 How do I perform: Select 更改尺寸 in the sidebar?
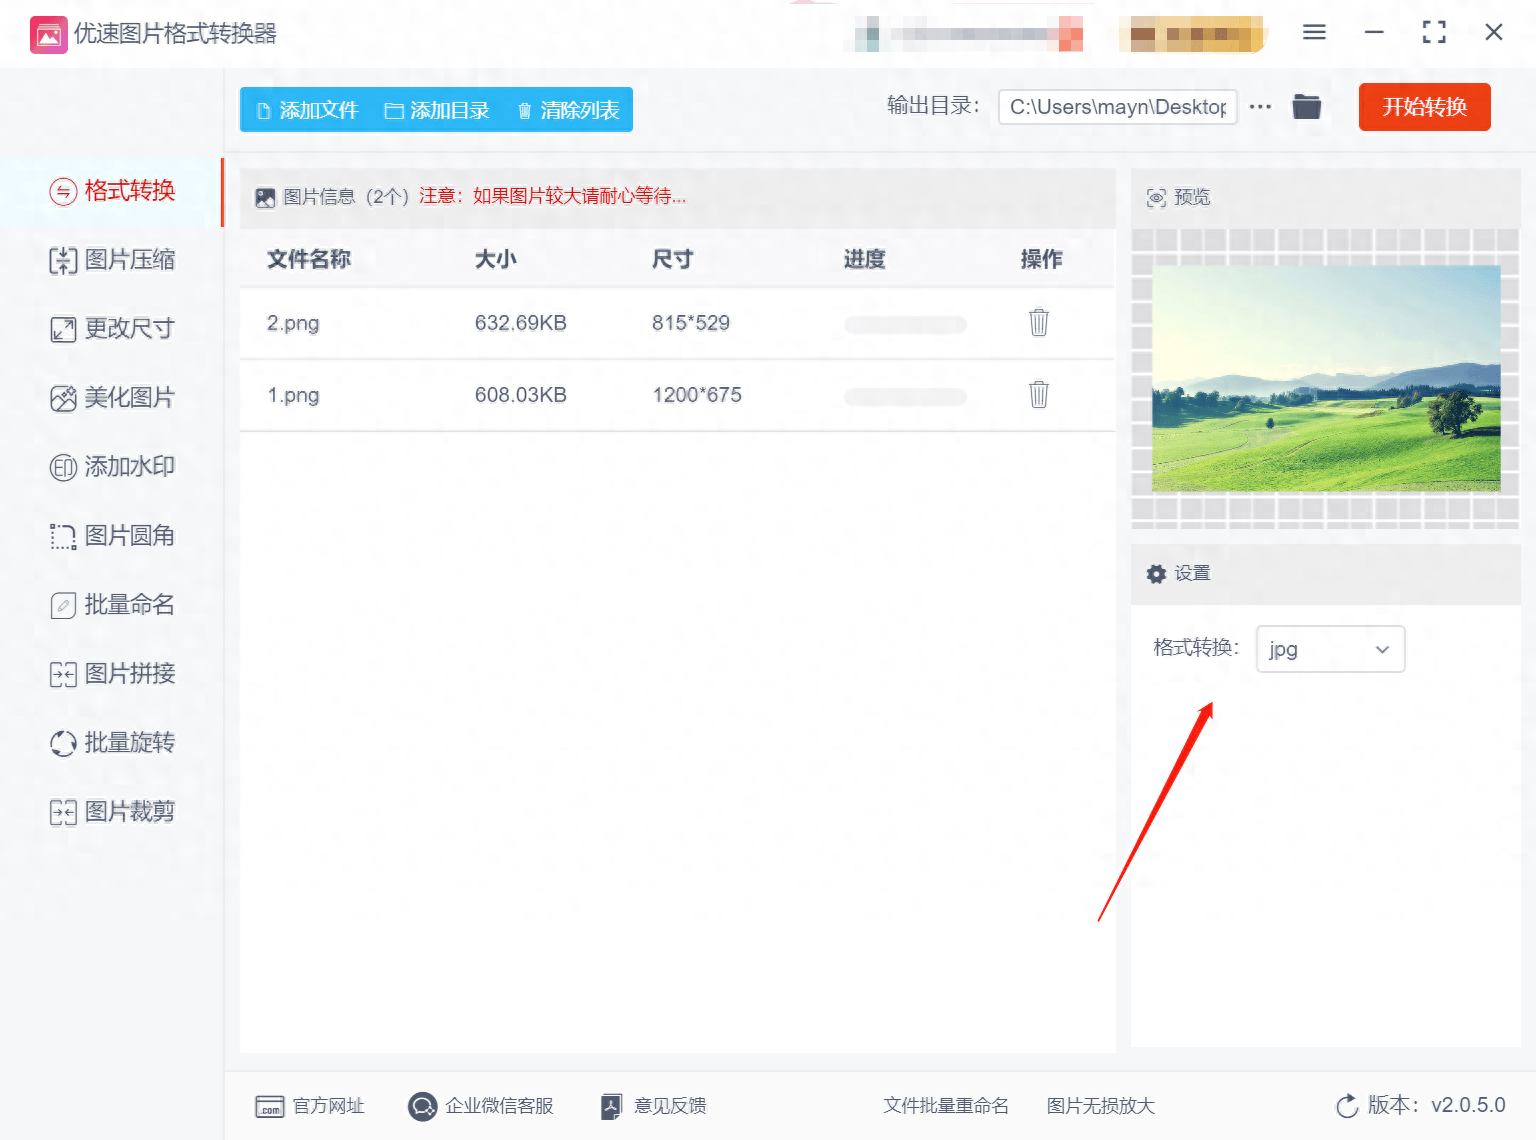[x=113, y=329]
